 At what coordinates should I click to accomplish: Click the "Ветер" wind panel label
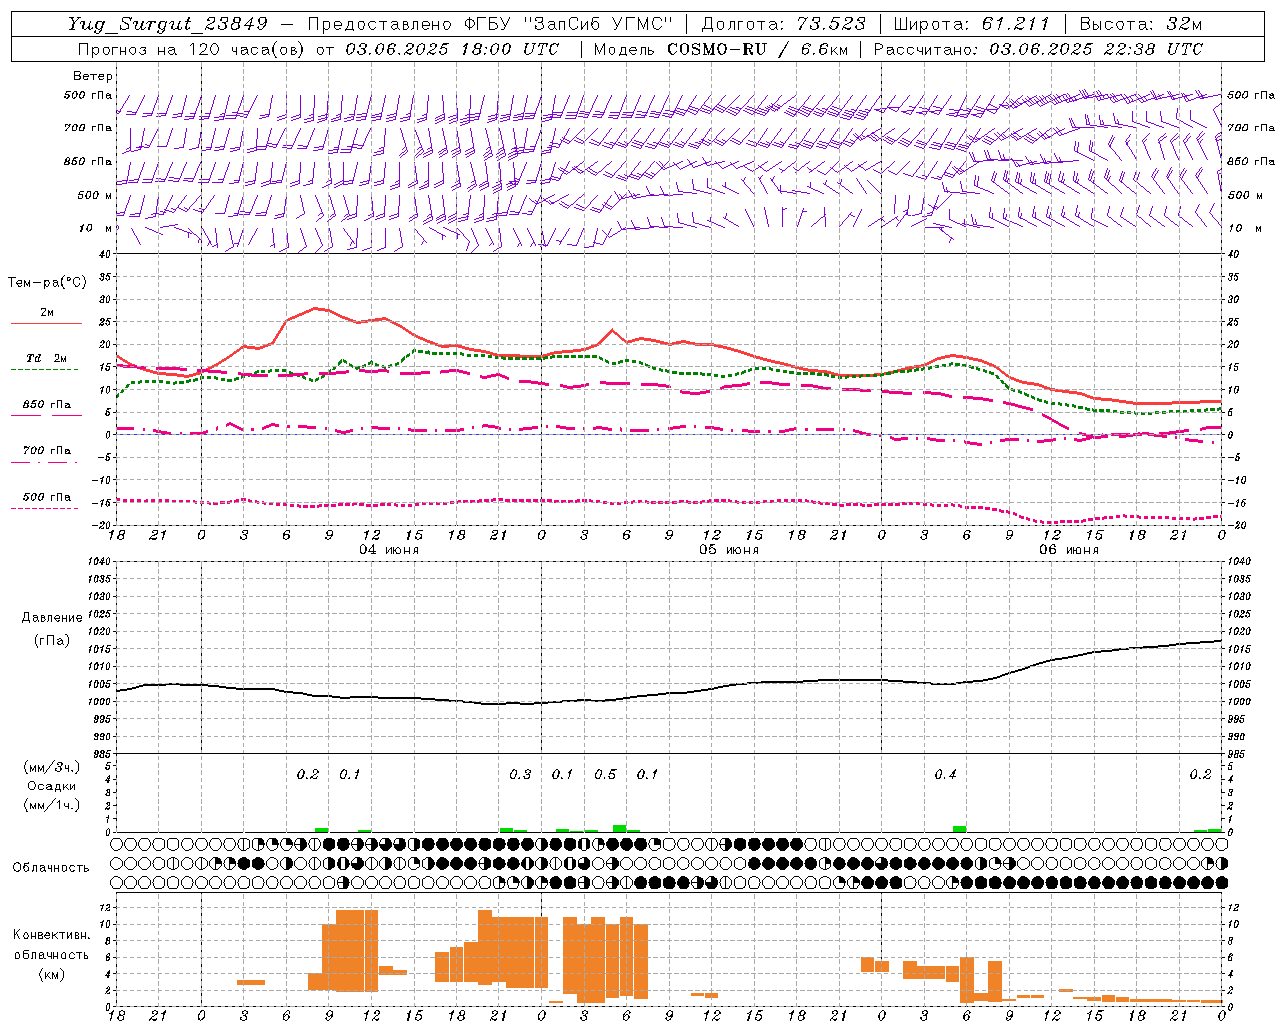[93, 76]
